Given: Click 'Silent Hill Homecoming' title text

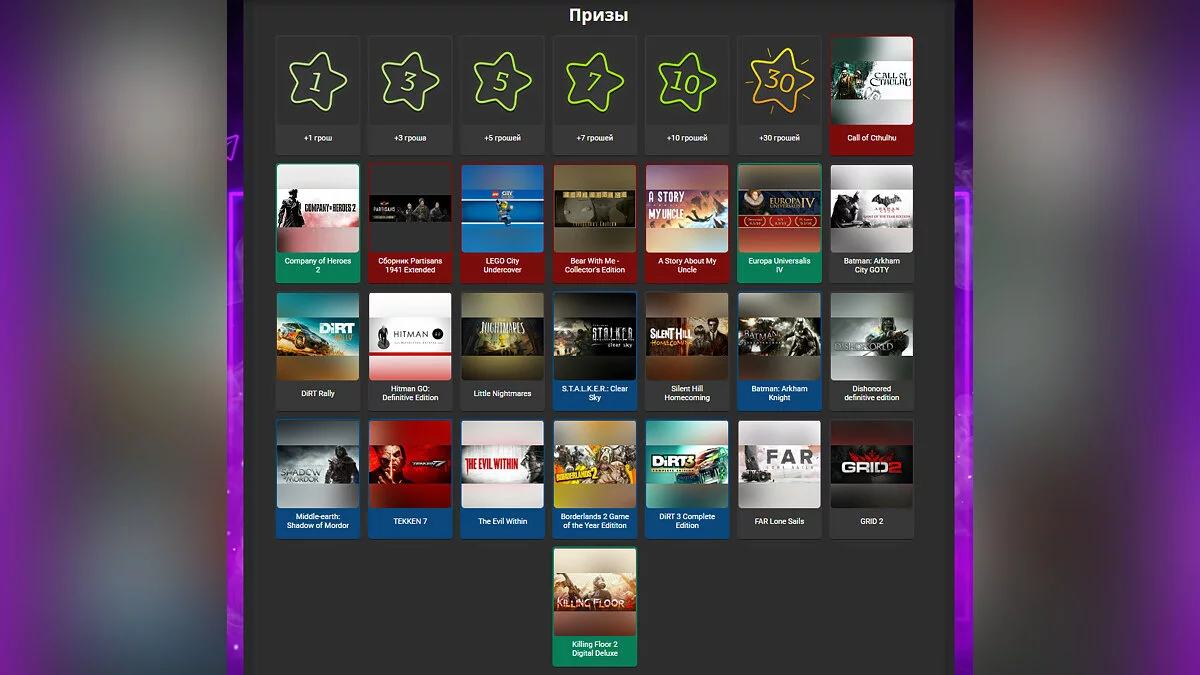Looking at the screenshot, I should pos(687,393).
